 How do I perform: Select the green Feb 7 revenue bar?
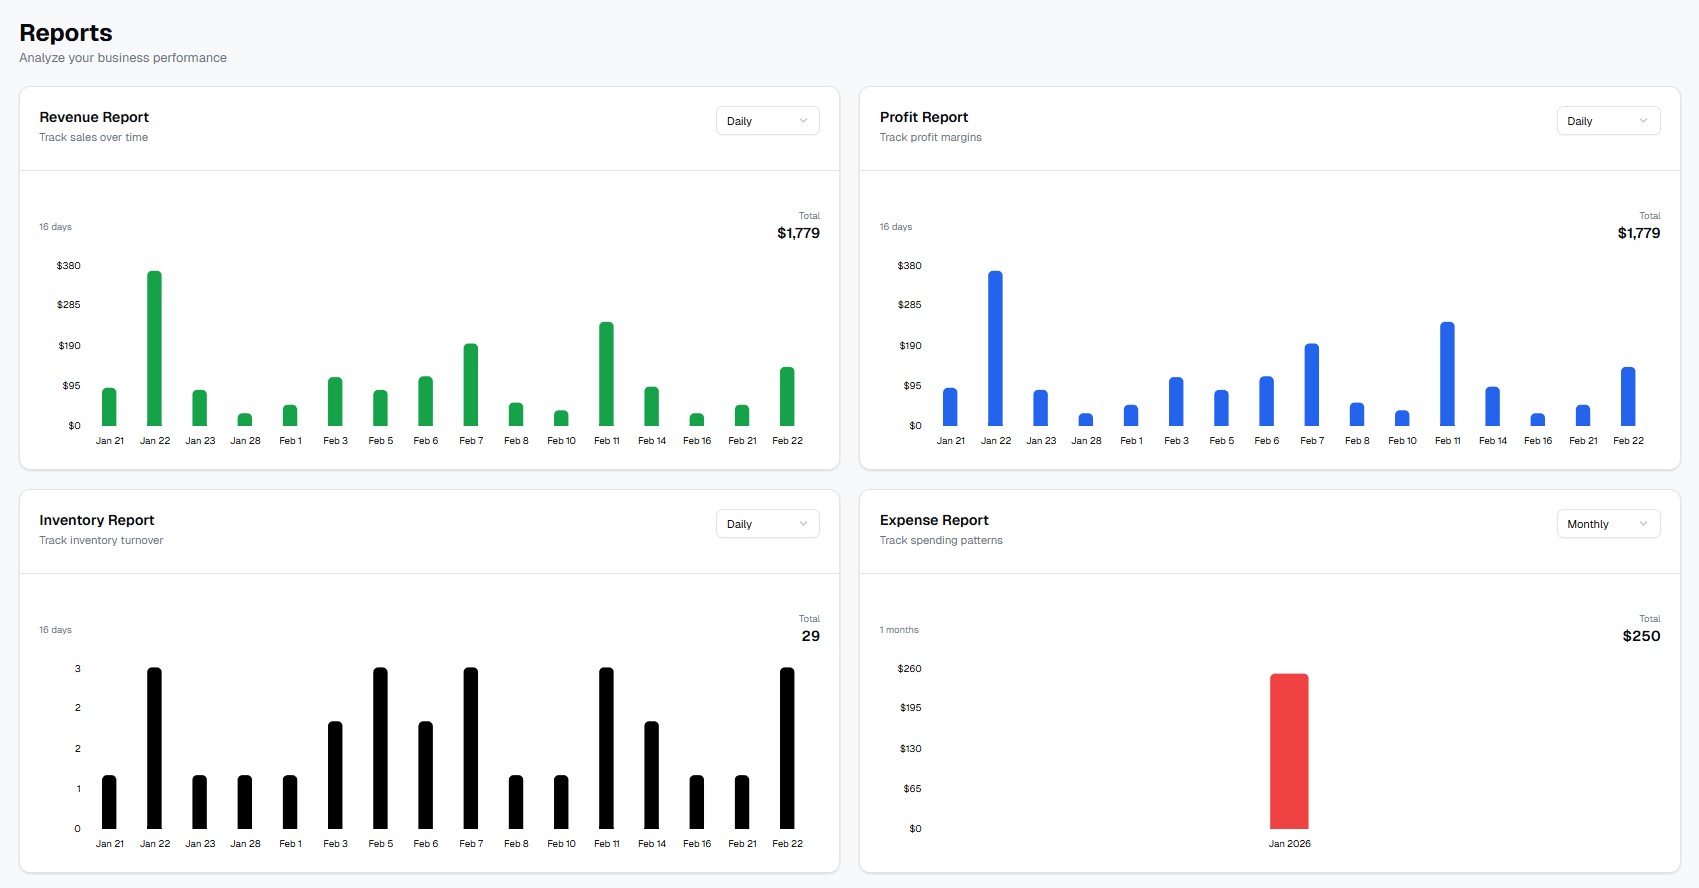[x=470, y=385]
